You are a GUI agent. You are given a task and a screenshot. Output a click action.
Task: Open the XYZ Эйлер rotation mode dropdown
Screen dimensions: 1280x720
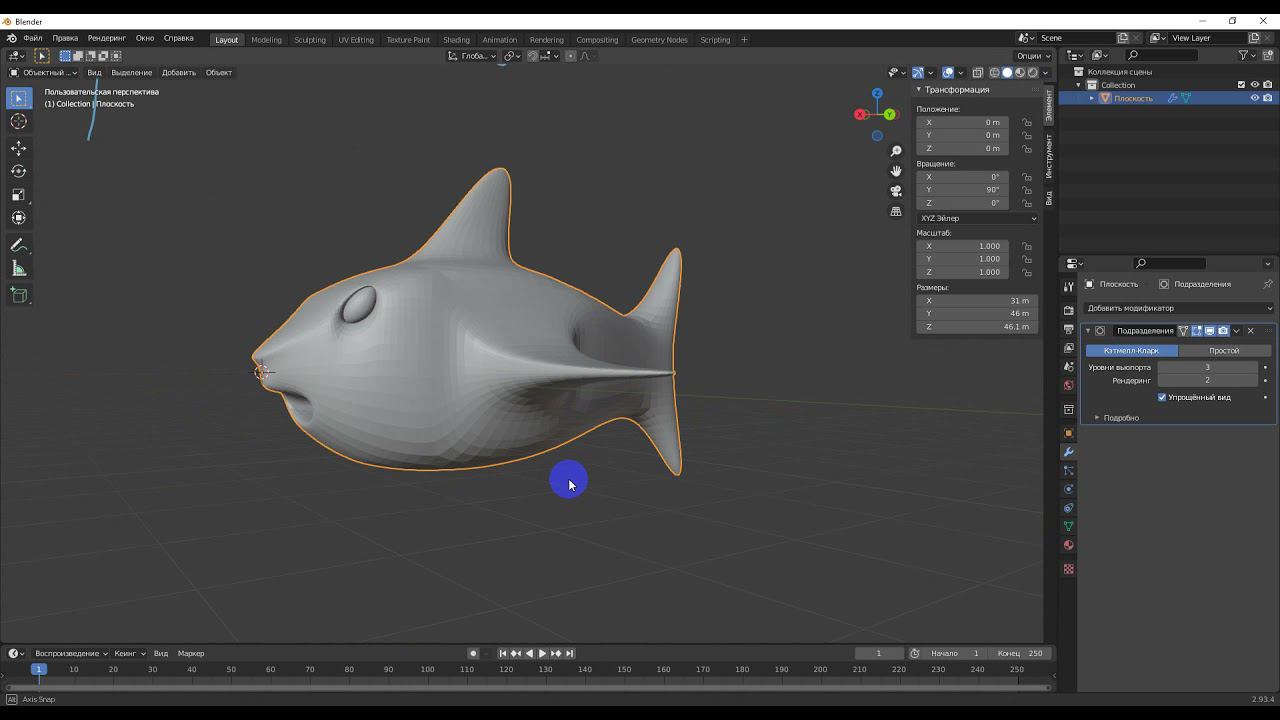coord(977,218)
